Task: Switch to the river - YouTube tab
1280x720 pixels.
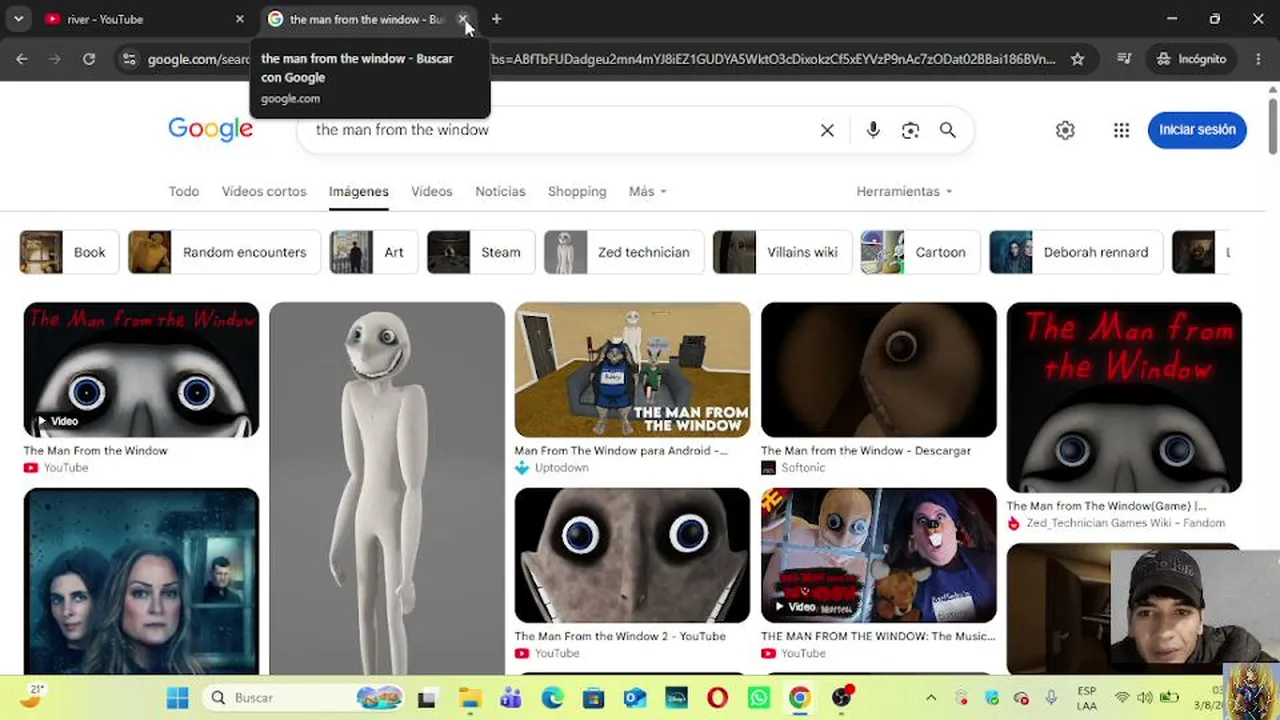Action: click(140, 19)
